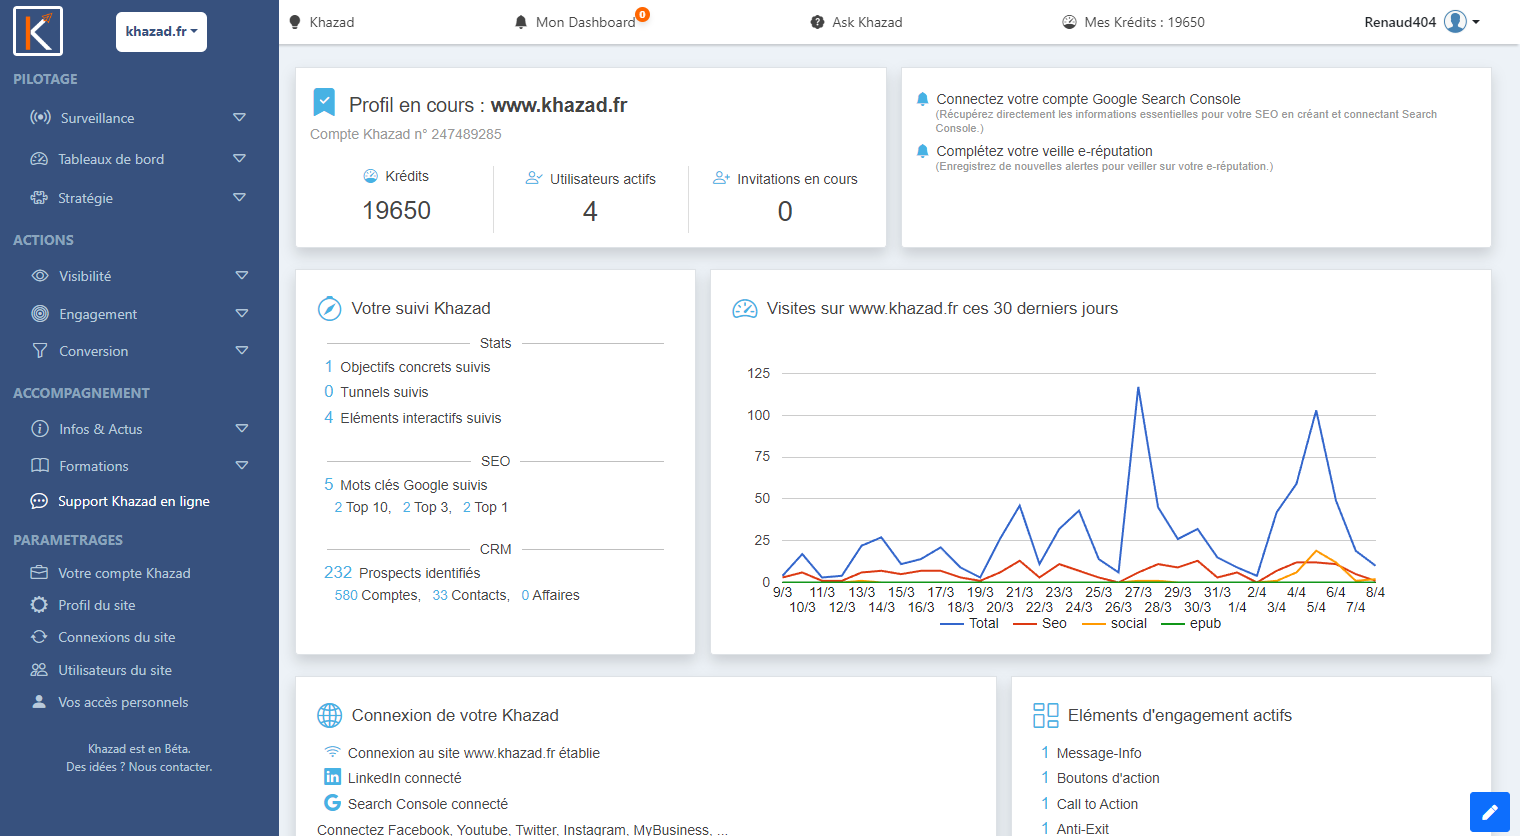
Task: Click the Visites chart gauge icon
Action: click(745, 309)
